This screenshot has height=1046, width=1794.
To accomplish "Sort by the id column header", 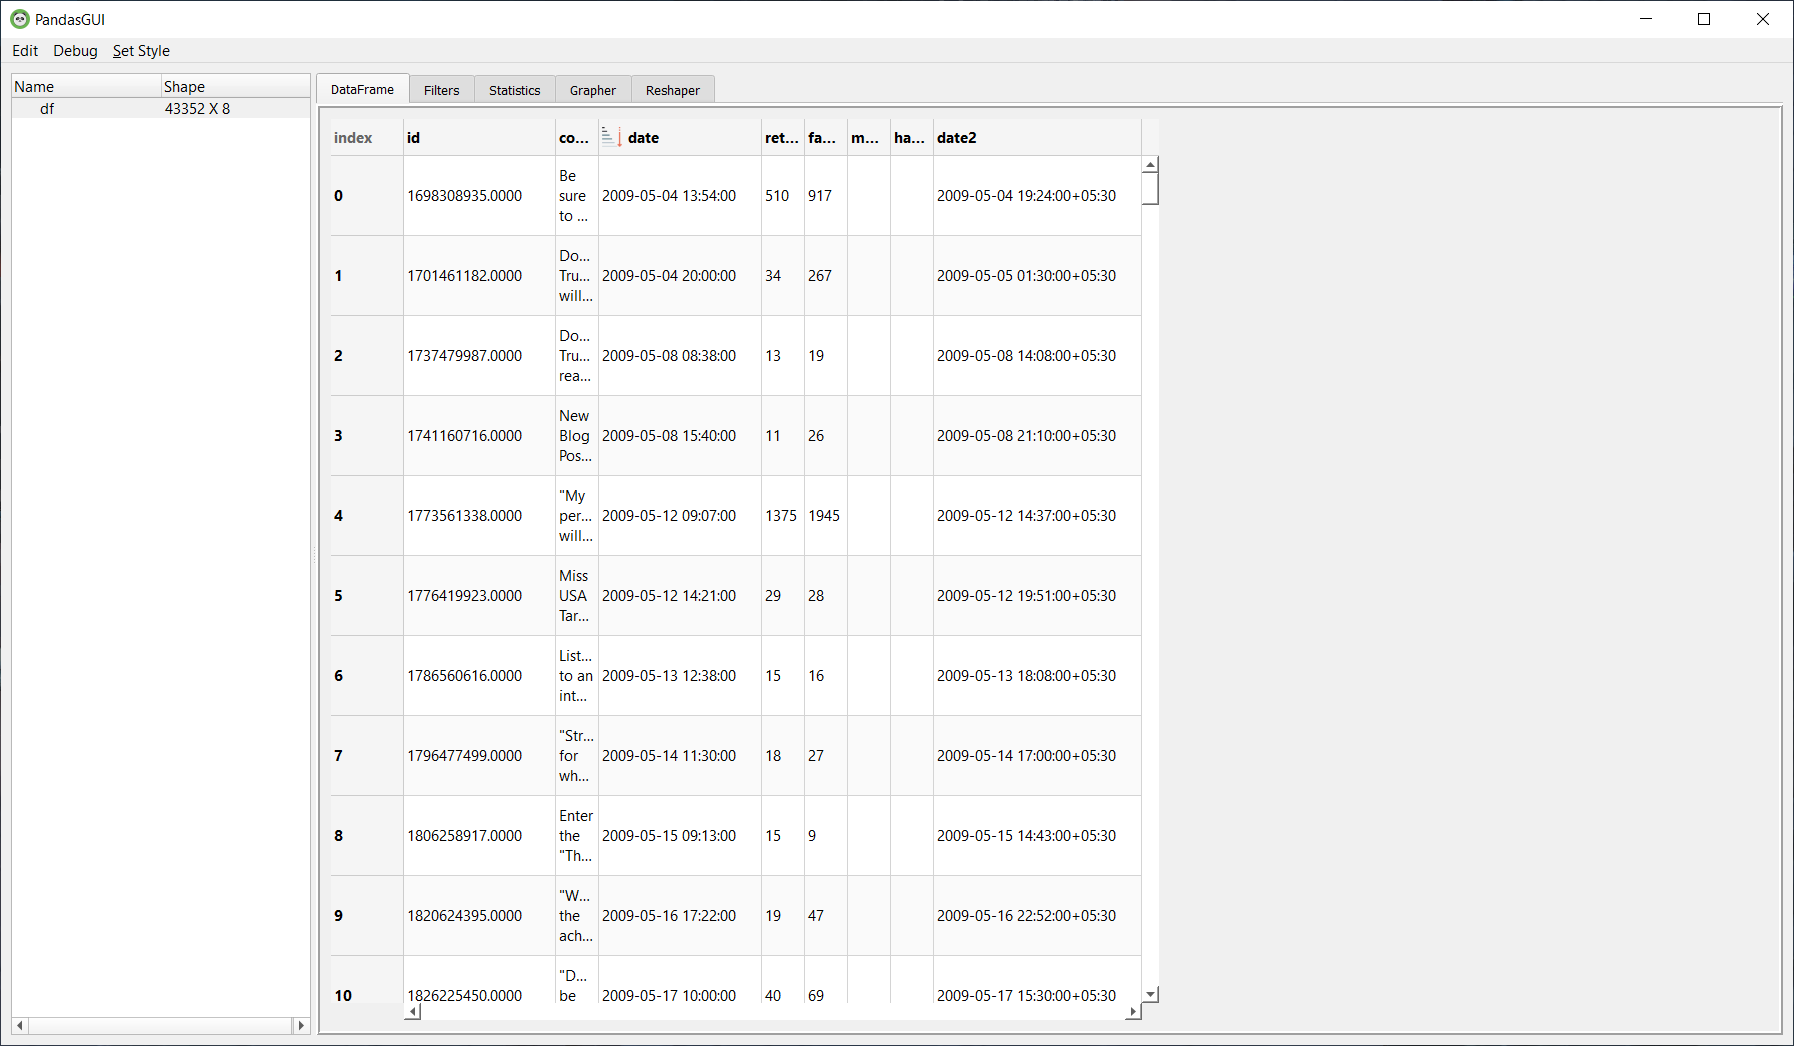I will (478, 137).
